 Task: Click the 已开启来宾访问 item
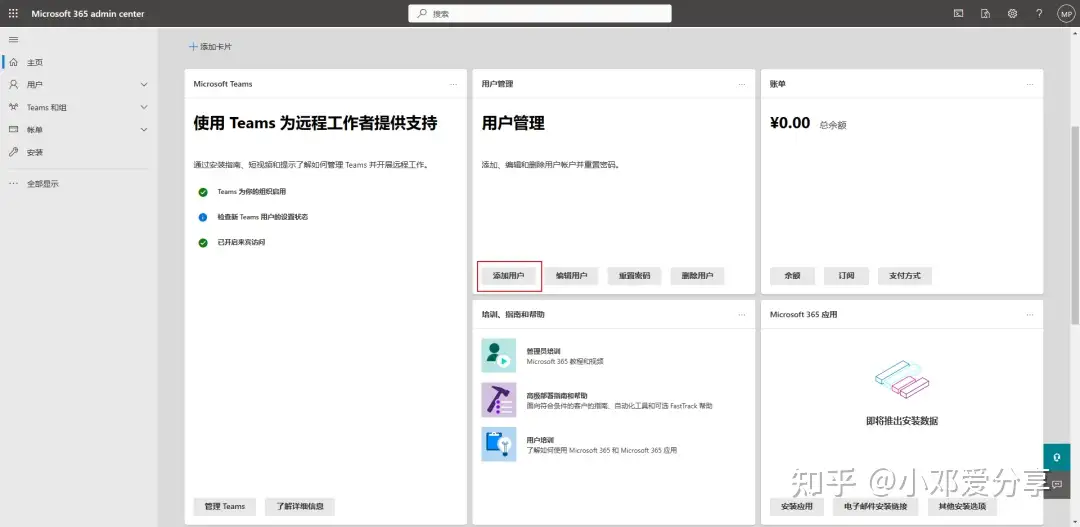pos(241,242)
